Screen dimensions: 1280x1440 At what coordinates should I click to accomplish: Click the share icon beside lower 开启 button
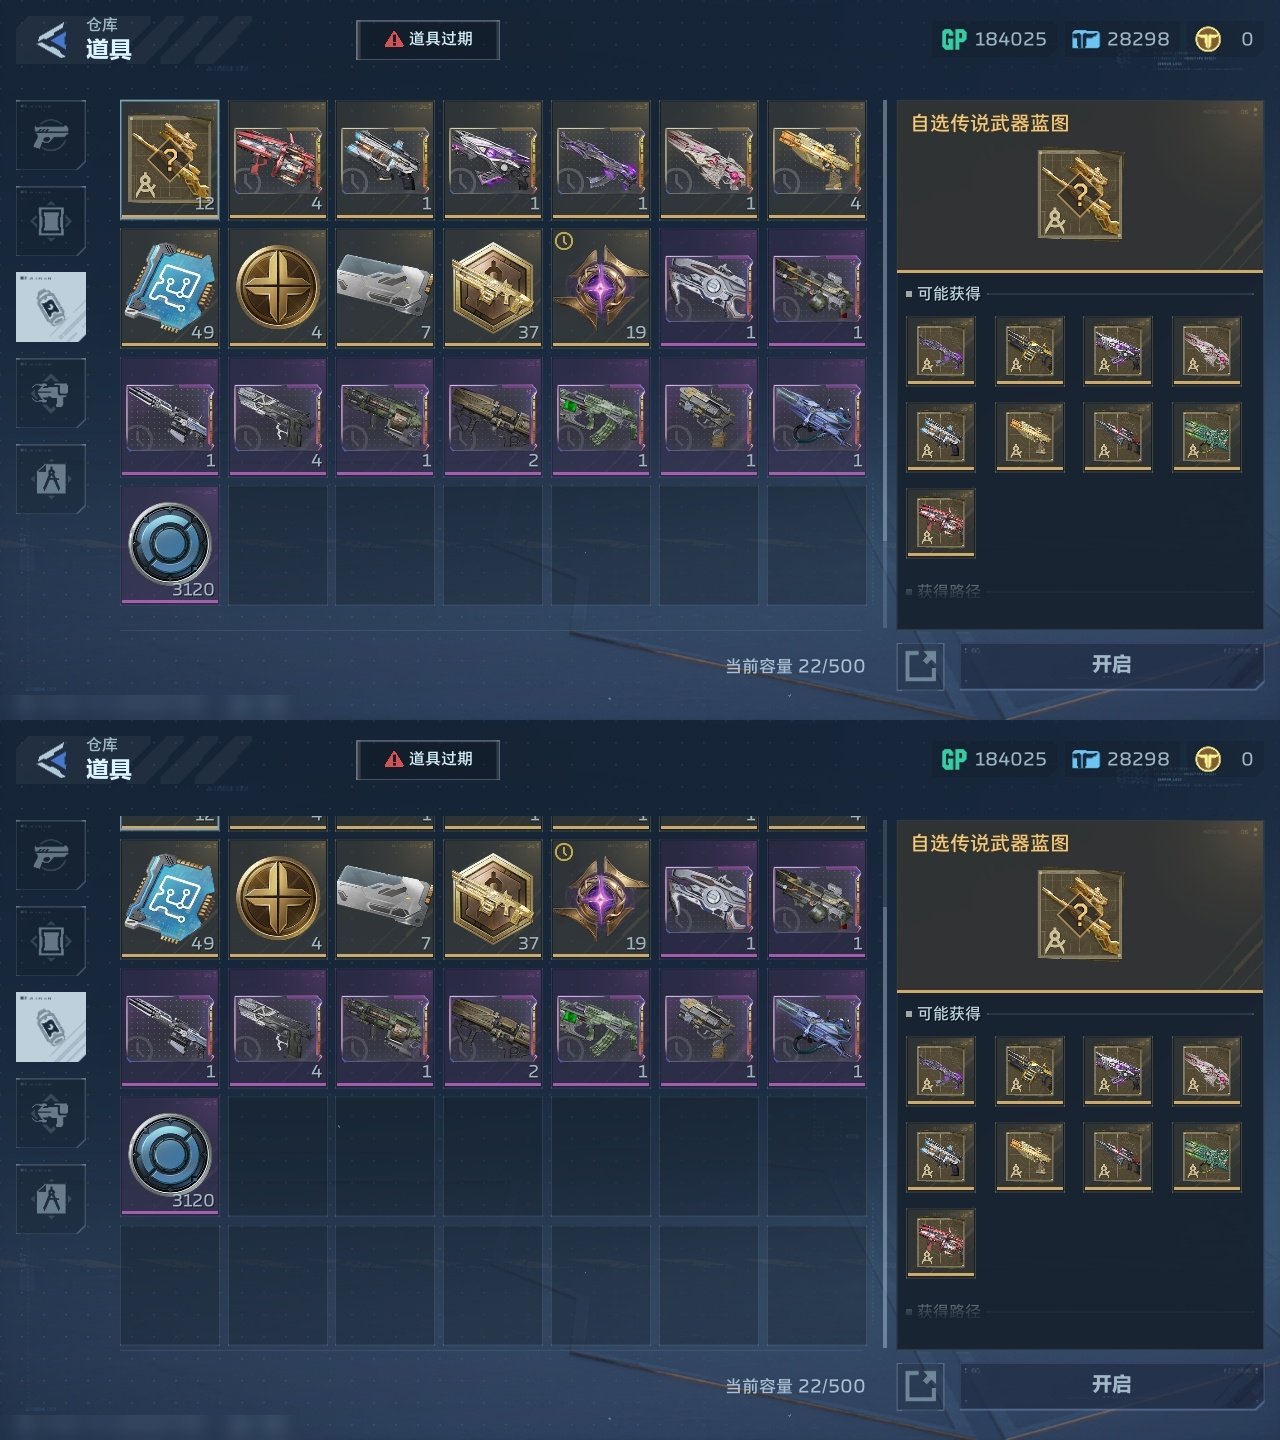[x=920, y=1386]
